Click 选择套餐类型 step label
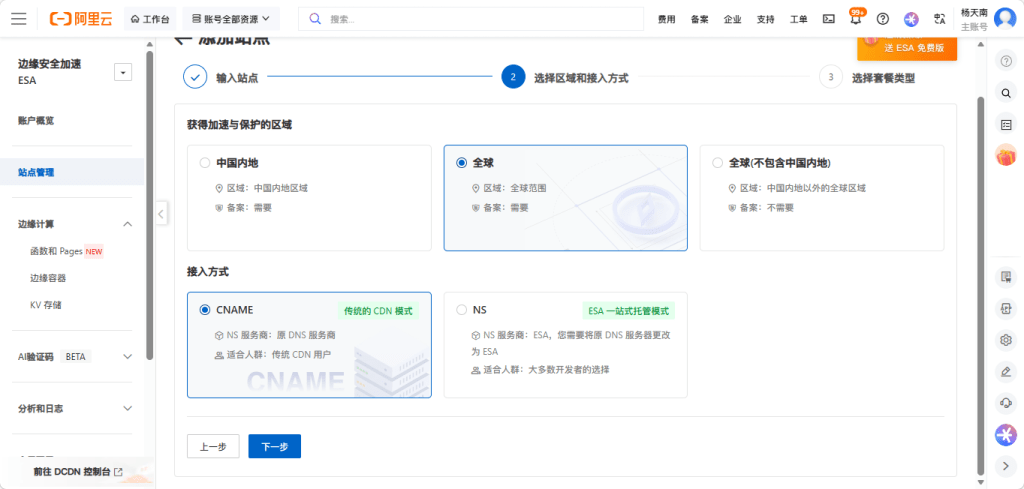This screenshot has width=1024, height=489. pyautogui.click(x=883, y=78)
